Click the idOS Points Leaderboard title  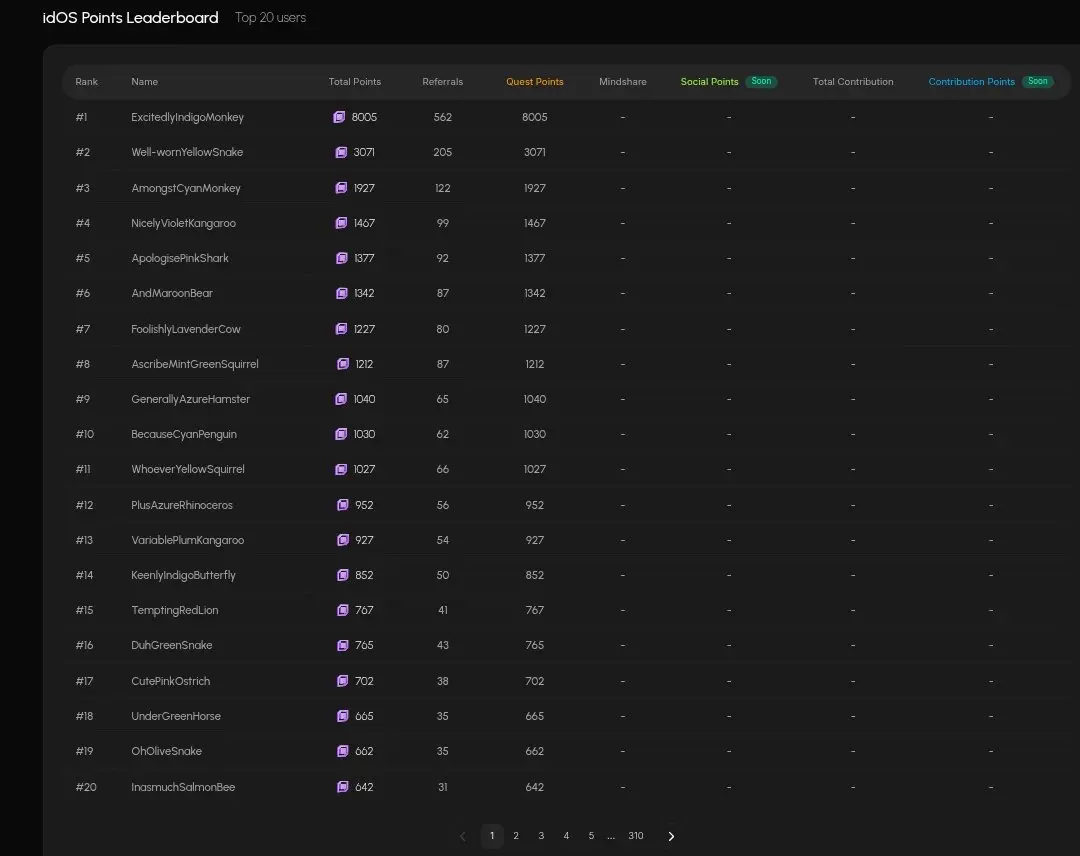coord(130,17)
